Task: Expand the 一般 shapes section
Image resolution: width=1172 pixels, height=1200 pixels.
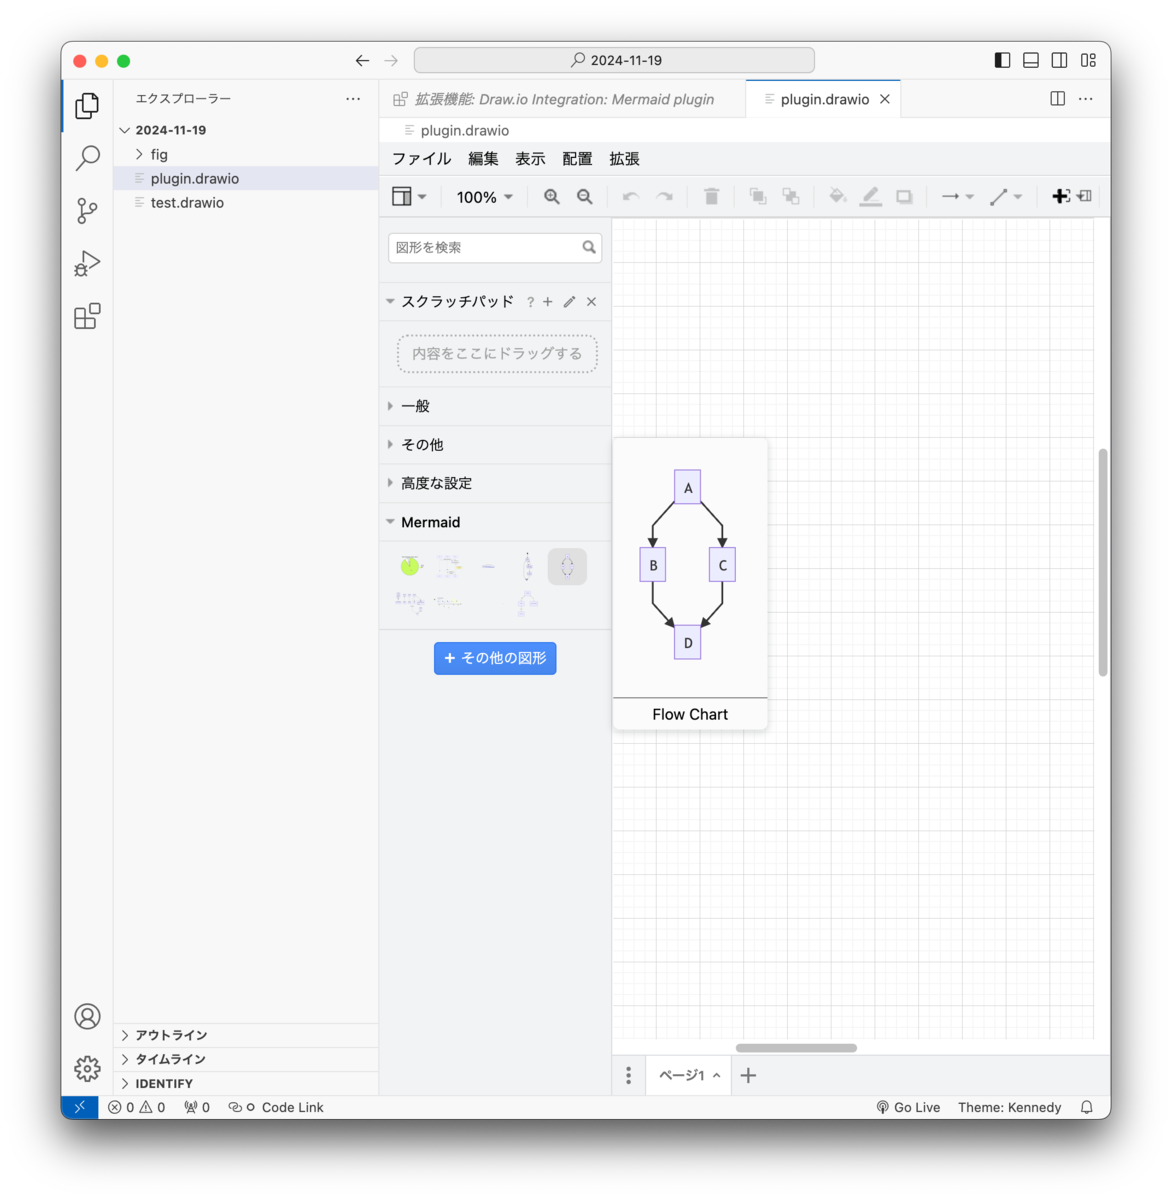Action: (x=414, y=406)
